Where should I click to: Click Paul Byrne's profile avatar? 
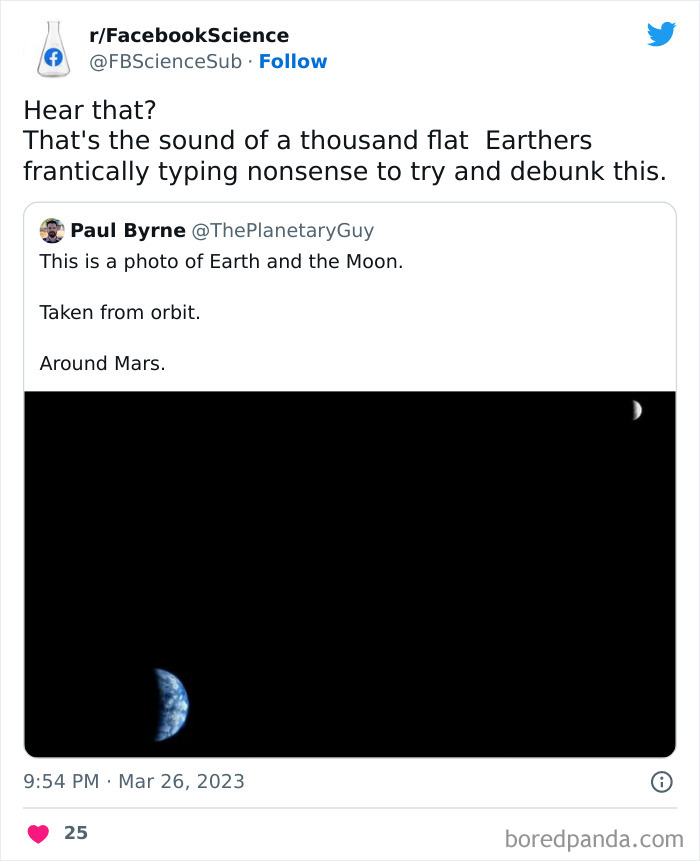[x=52, y=231]
